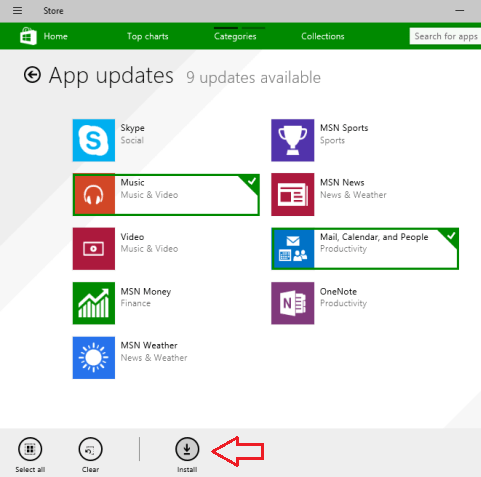Click Sports category under MSN Sports
This screenshot has height=477, width=481.
332,140
